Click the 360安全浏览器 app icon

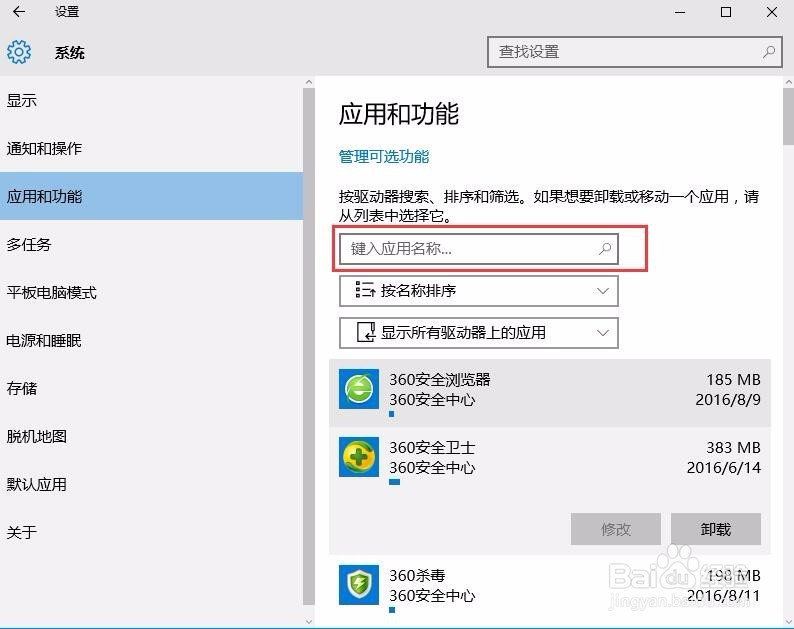[359, 389]
